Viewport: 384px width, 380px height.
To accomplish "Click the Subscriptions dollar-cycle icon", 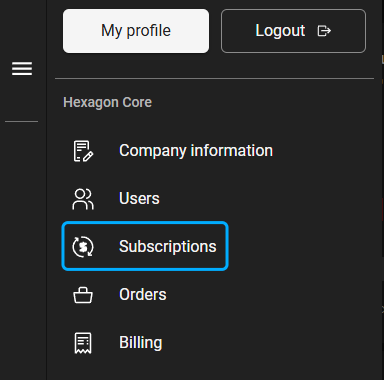I will 83,247.
